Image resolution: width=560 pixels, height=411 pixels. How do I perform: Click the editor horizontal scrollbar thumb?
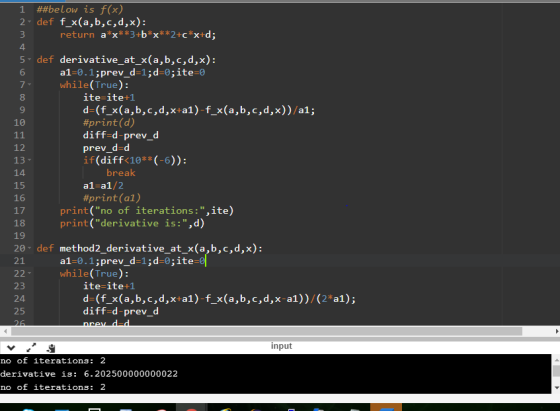click(x=266, y=331)
